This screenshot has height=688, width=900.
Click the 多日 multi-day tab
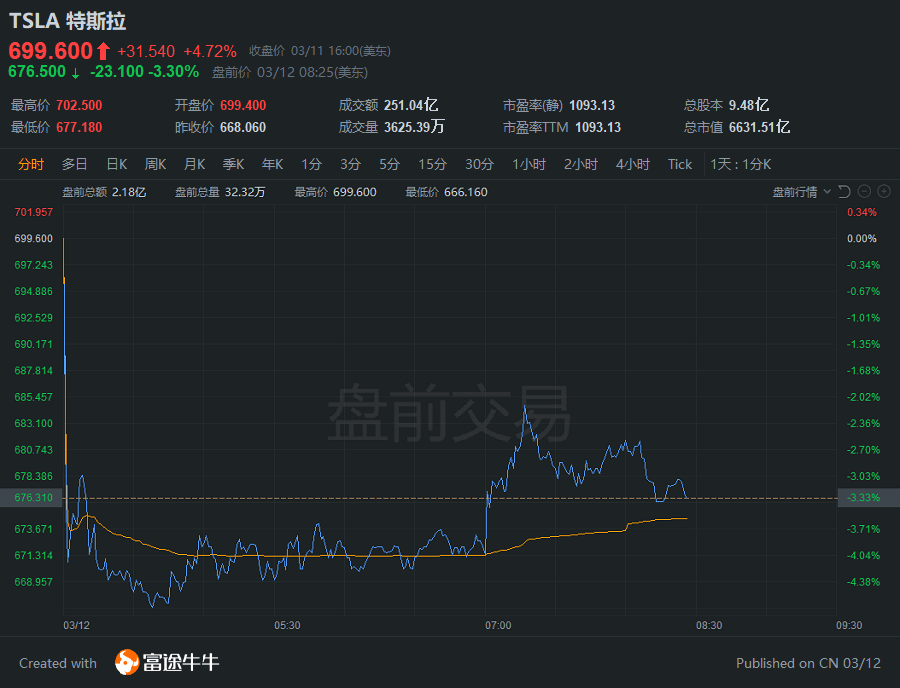click(x=74, y=164)
